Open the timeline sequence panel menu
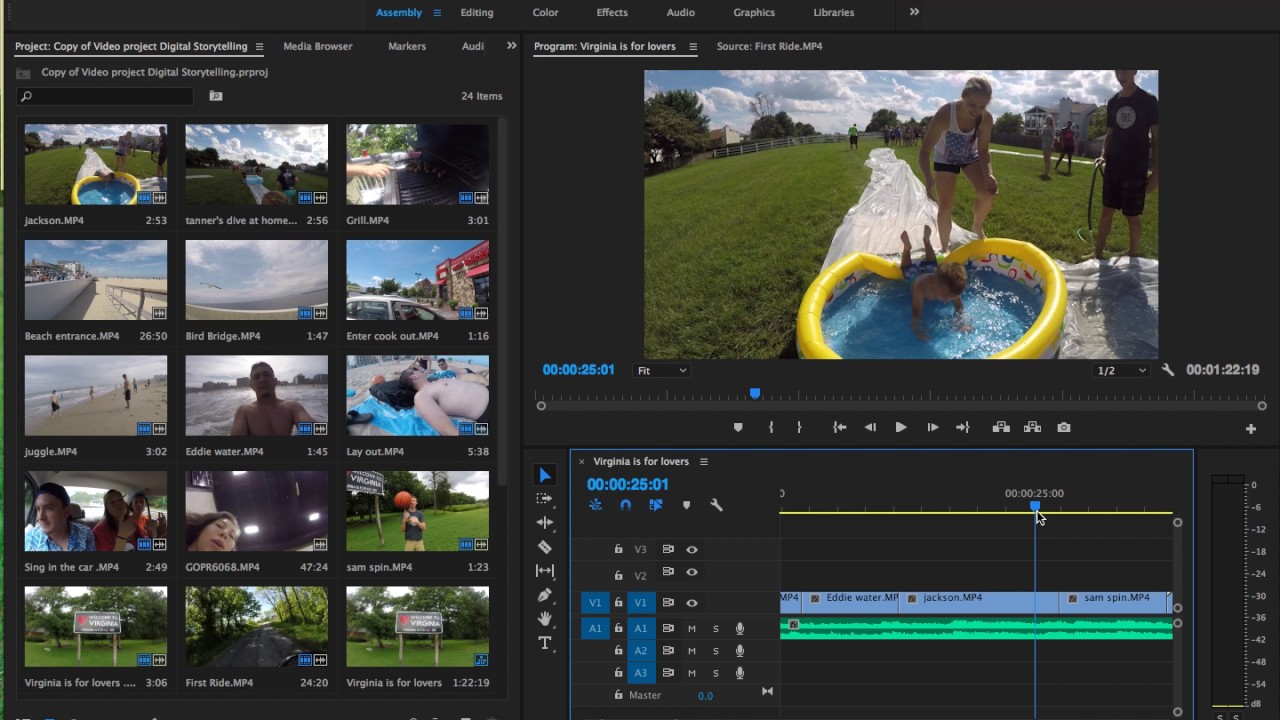This screenshot has height=720, width=1280. 703,461
